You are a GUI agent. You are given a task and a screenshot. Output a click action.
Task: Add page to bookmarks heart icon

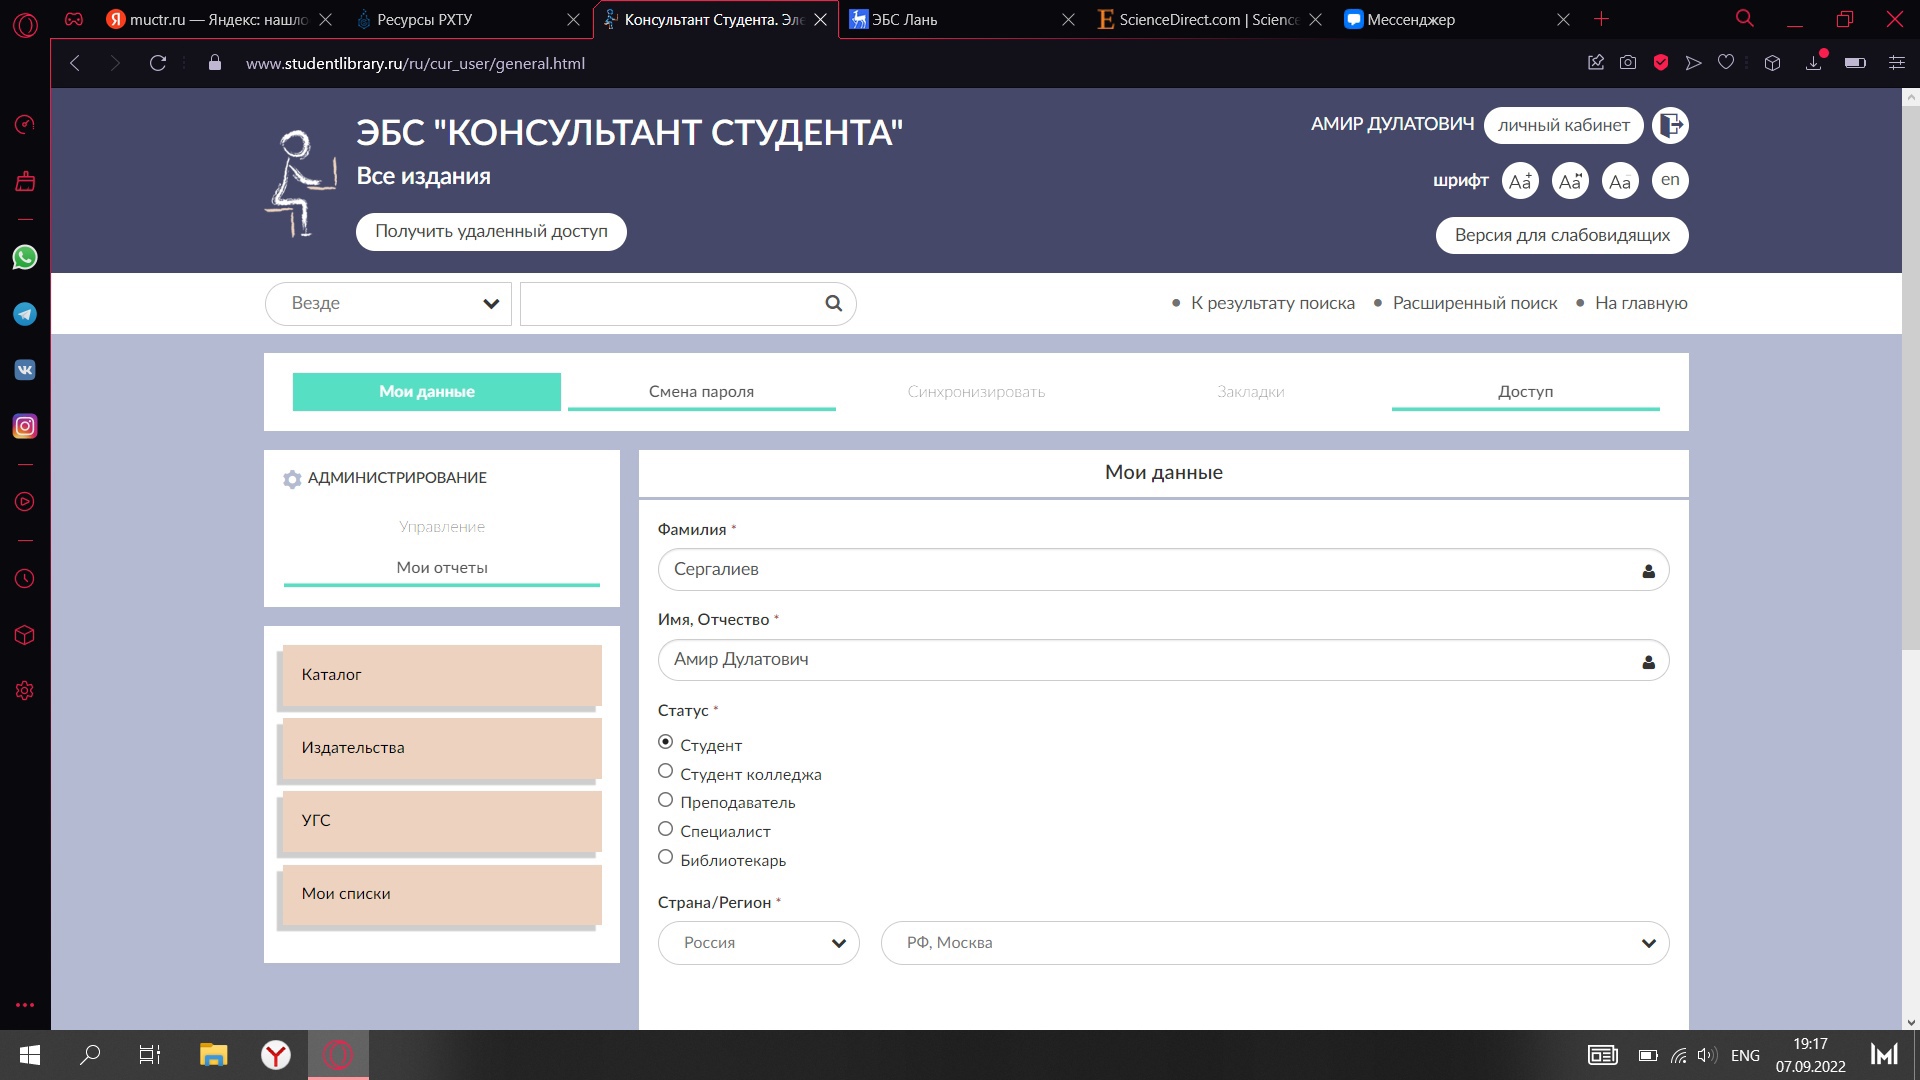click(1726, 63)
